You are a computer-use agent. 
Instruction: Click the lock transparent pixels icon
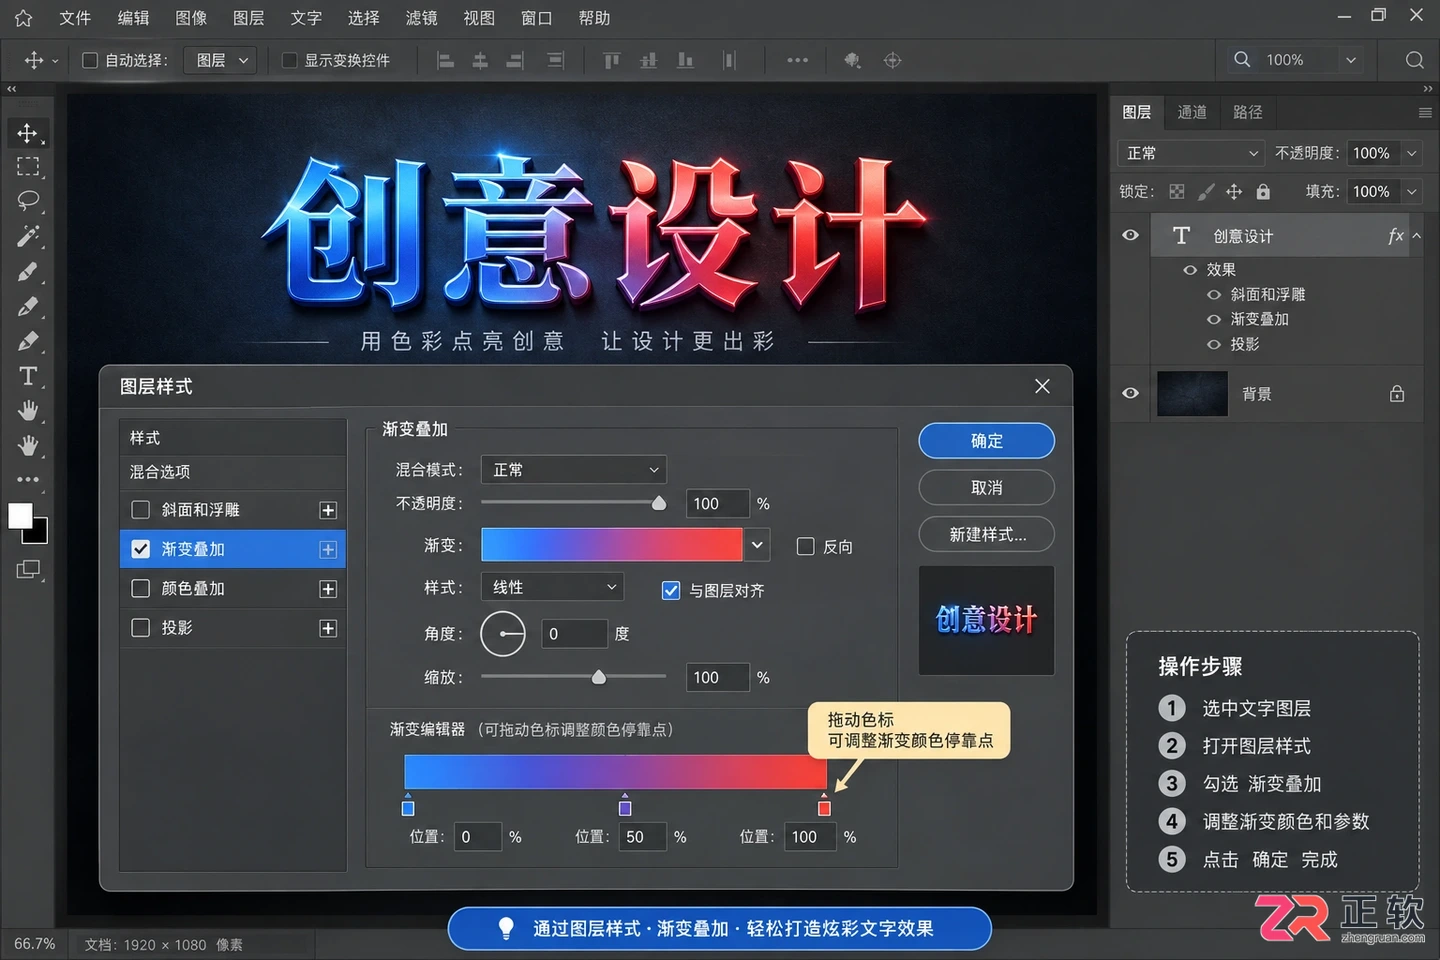[x=1177, y=191]
